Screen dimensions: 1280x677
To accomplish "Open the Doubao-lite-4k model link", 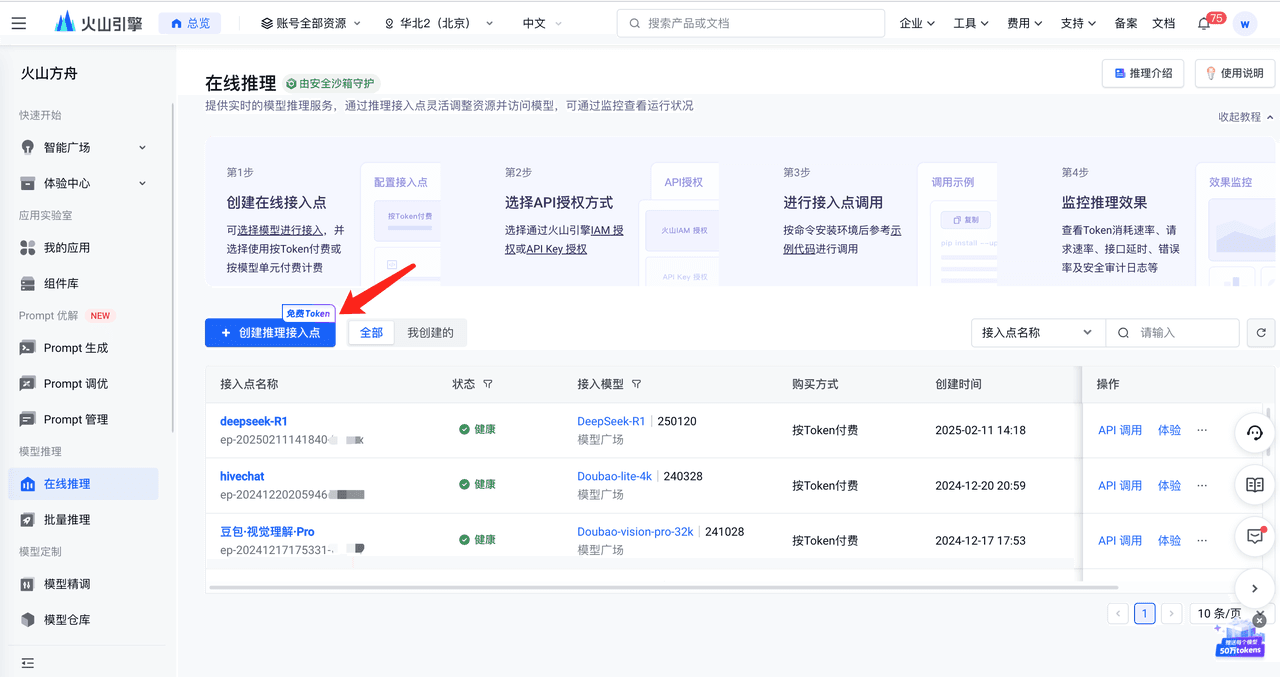I will [x=614, y=476].
